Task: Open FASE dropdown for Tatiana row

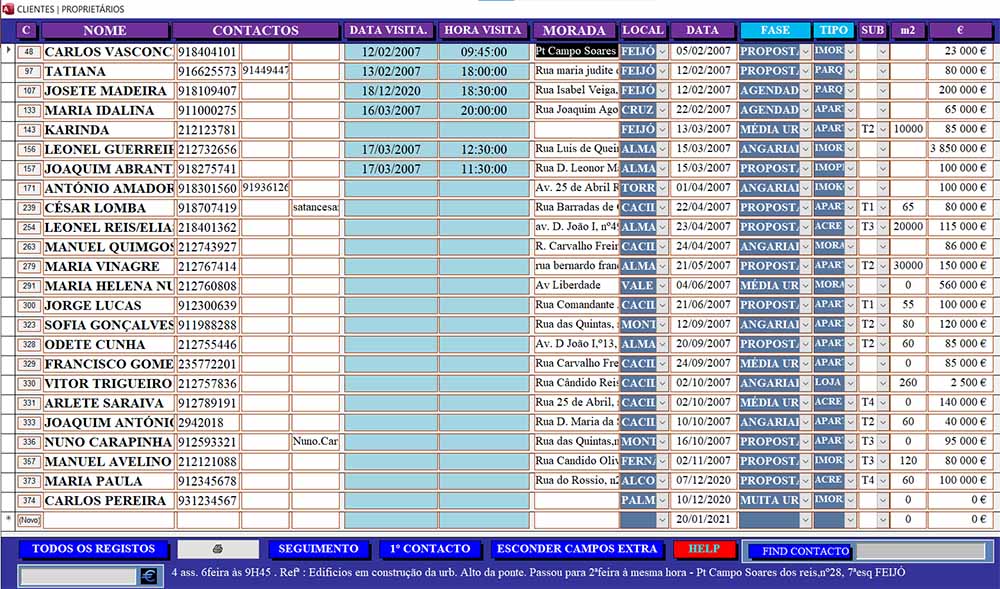Action: pyautogui.click(x=805, y=71)
